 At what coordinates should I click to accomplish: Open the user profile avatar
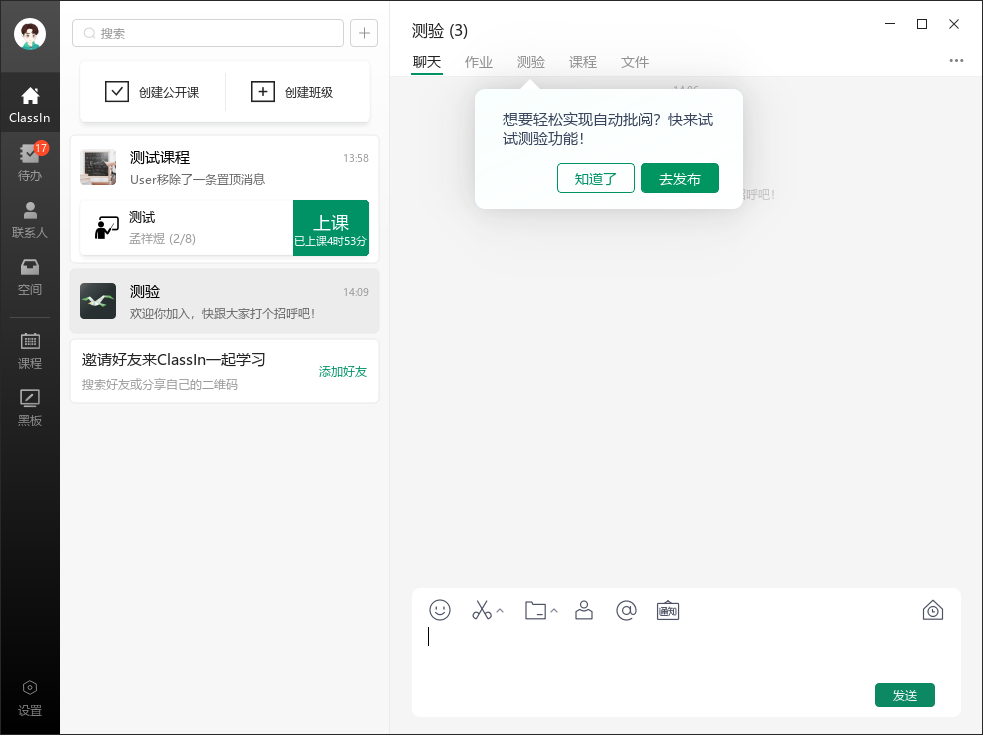tap(29, 34)
